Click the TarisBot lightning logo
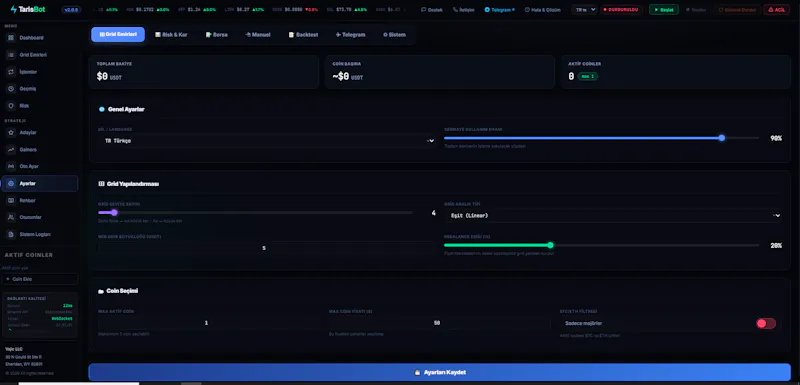 [13, 9]
